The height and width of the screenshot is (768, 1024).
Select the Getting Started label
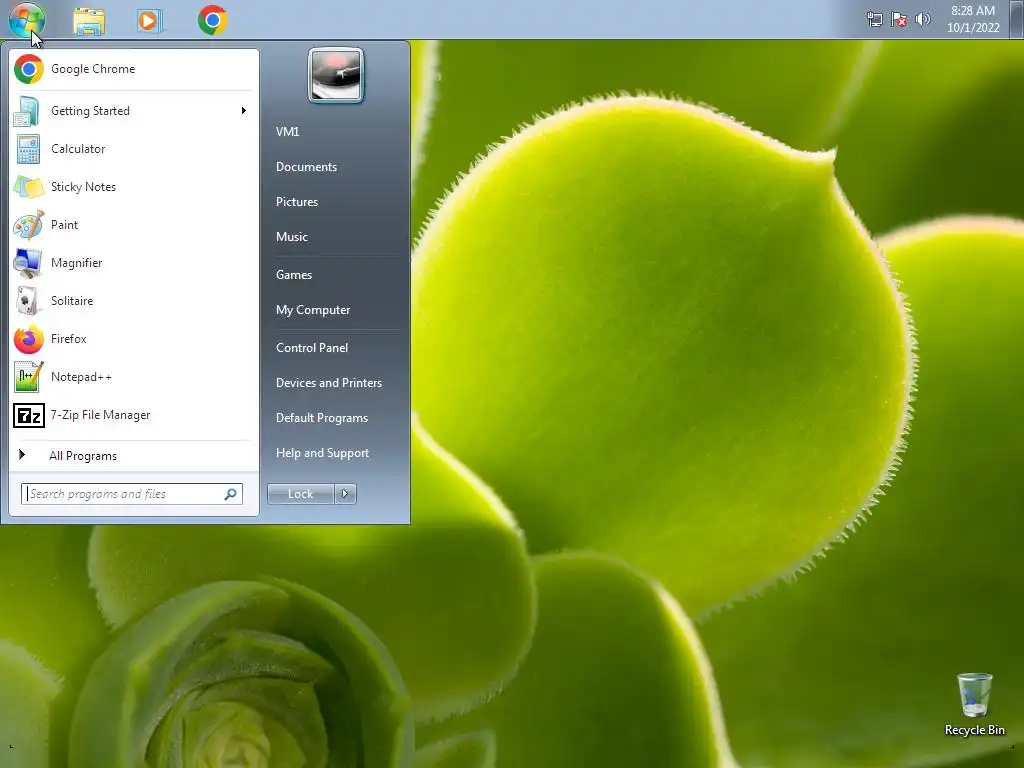(90, 111)
